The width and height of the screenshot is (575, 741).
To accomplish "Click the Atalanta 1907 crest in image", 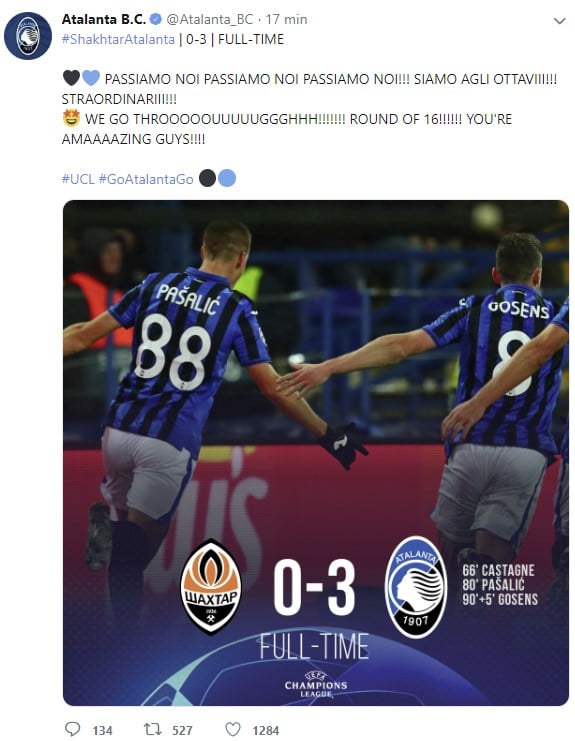I will point(416,586).
